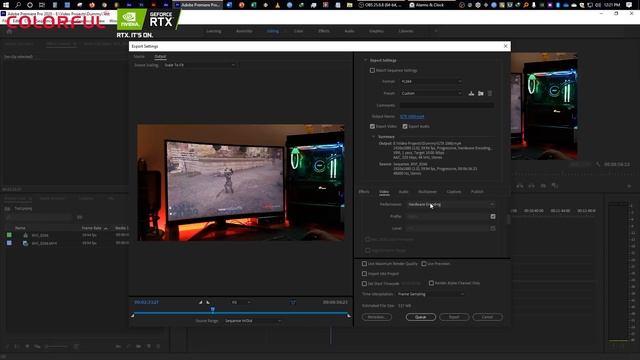The image size is (640, 360).
Task: Open Windows Start menu
Action: (6, 5)
